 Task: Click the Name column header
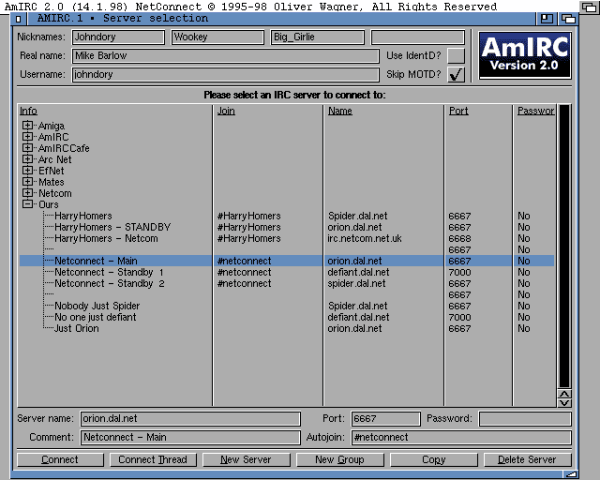pyautogui.click(x=340, y=111)
